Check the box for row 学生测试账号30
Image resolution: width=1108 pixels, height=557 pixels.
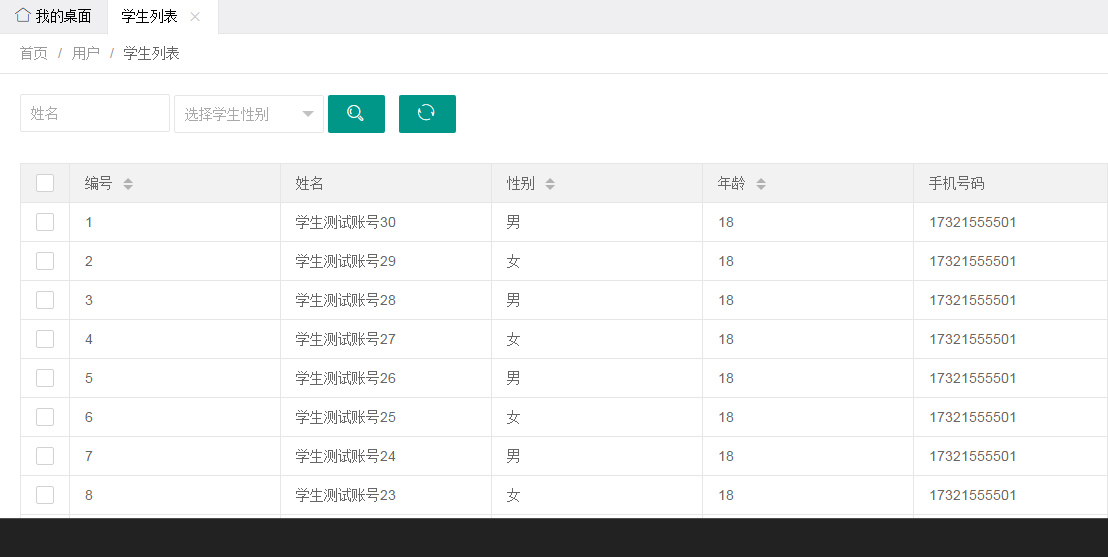pyautogui.click(x=45, y=222)
